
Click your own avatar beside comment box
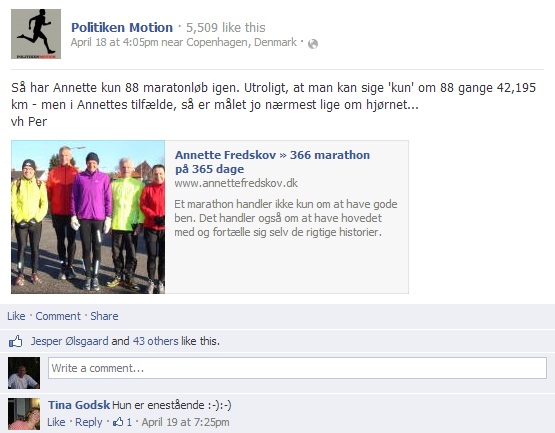point(24,373)
